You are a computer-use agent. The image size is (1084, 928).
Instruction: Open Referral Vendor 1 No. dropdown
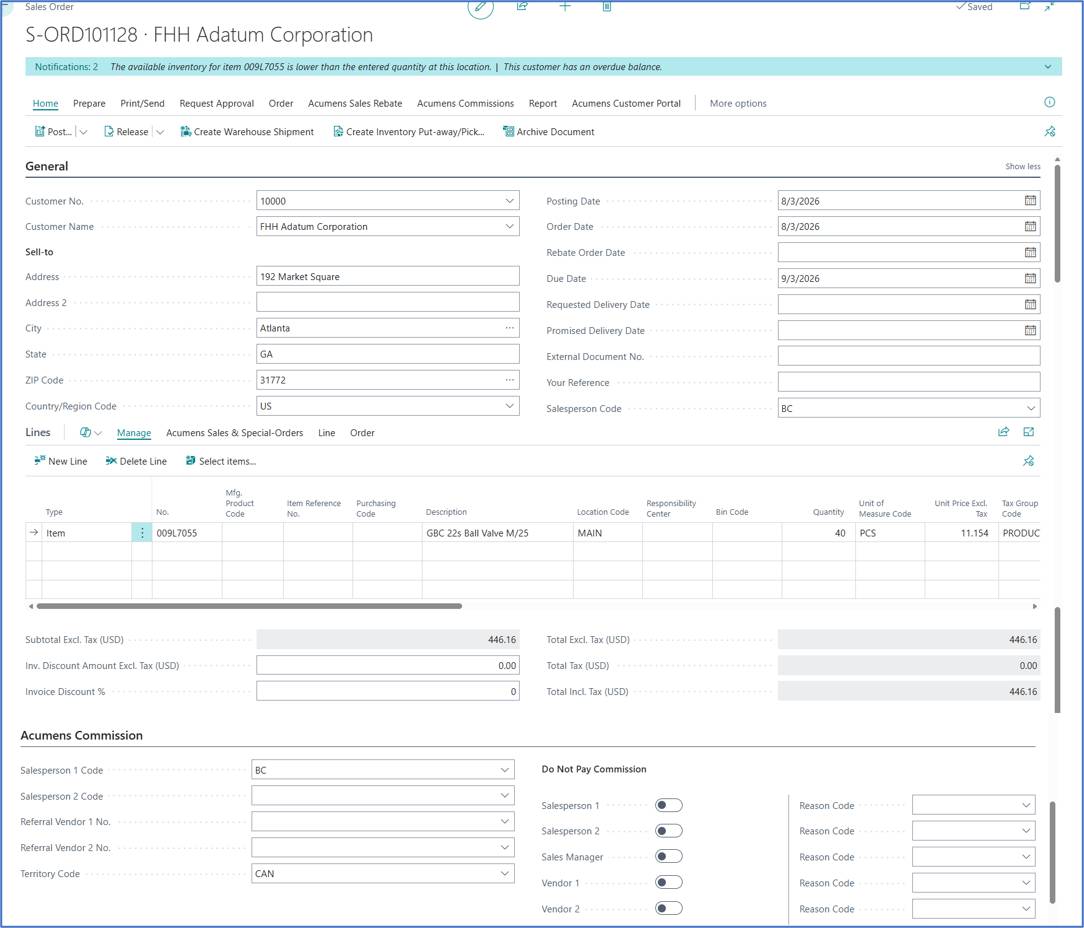[505, 822]
